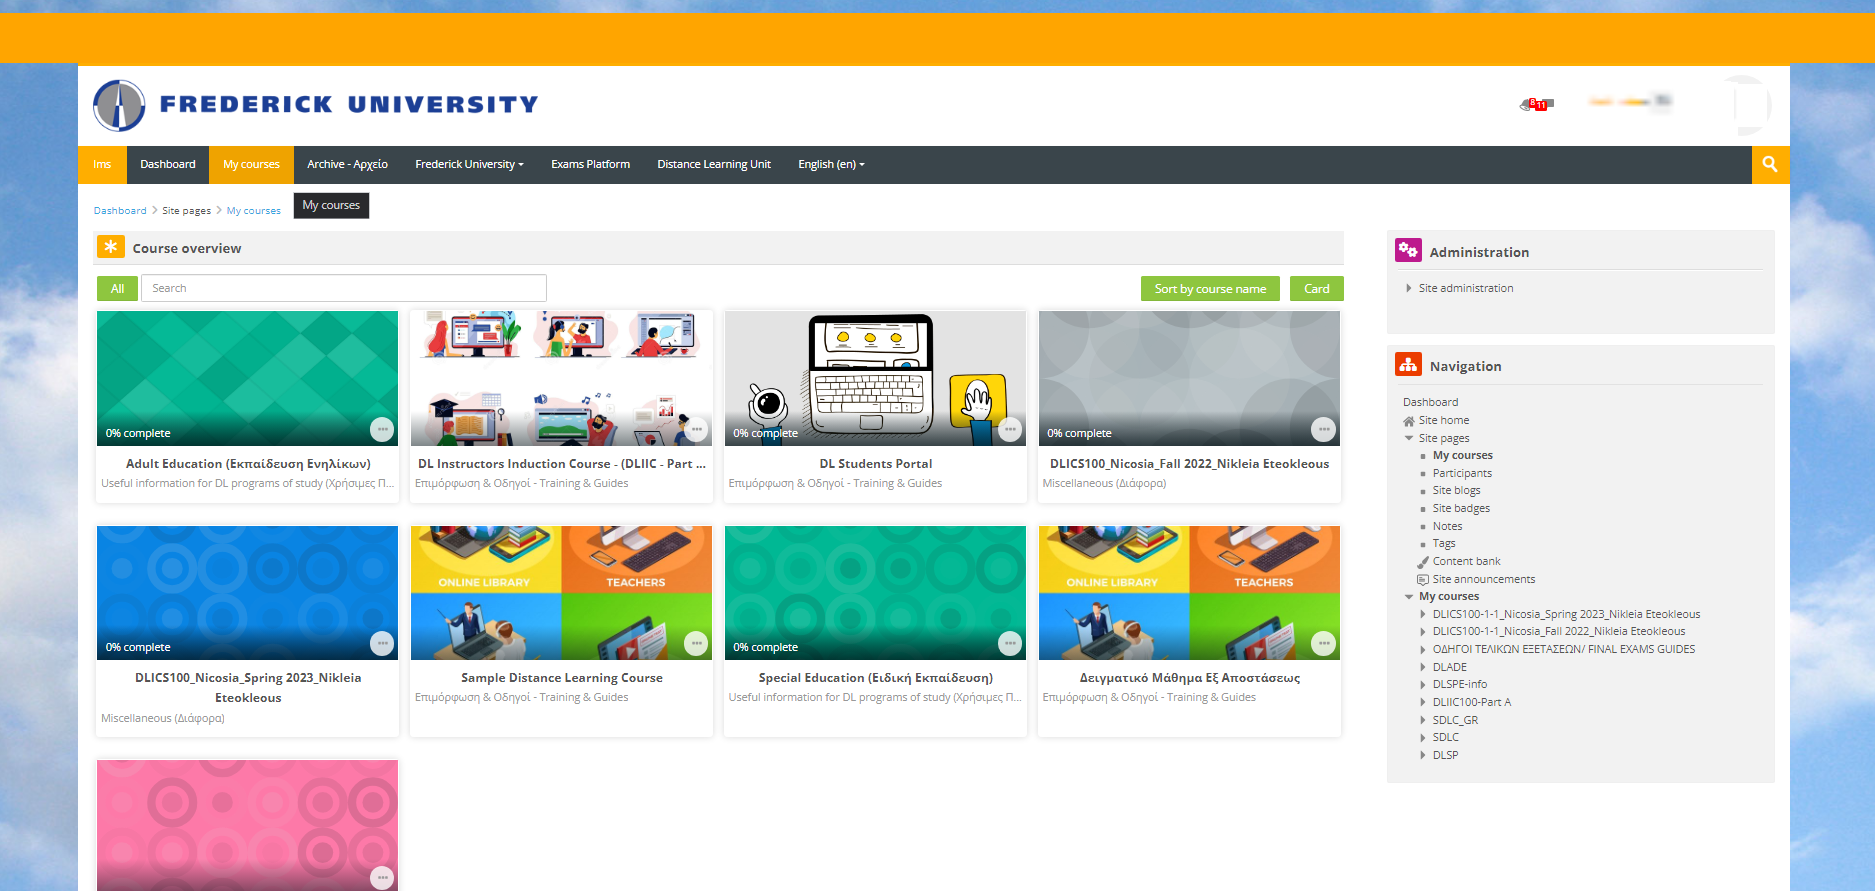Go to Dashboard in the navbar
The height and width of the screenshot is (891, 1875).
pos(168,164)
